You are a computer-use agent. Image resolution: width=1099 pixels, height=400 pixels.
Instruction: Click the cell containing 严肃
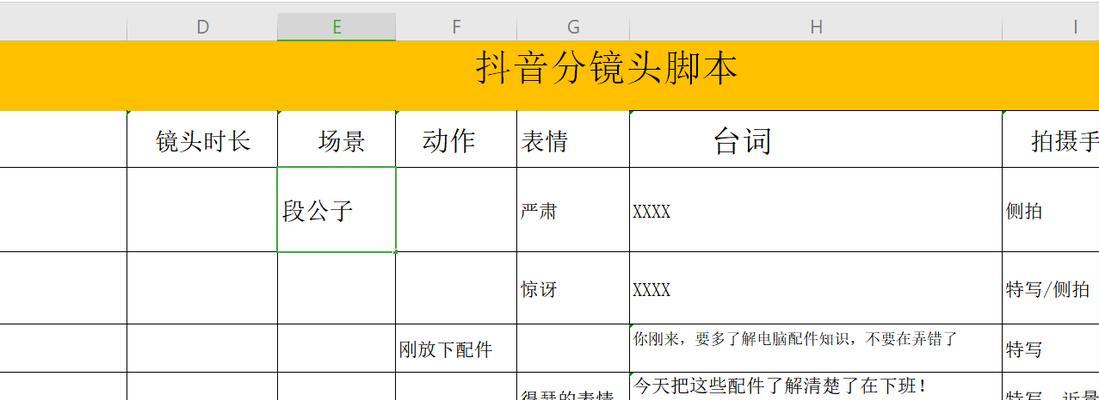pyautogui.click(x=573, y=209)
